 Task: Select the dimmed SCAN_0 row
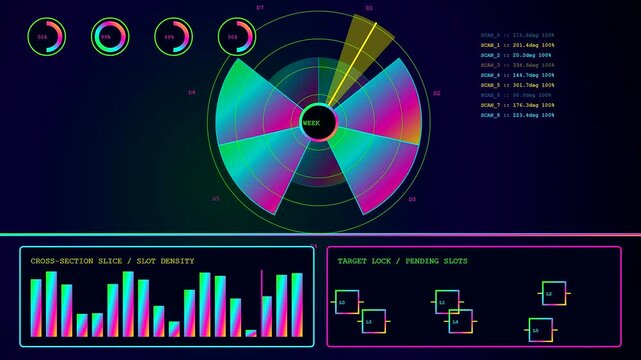pyautogui.click(x=518, y=36)
